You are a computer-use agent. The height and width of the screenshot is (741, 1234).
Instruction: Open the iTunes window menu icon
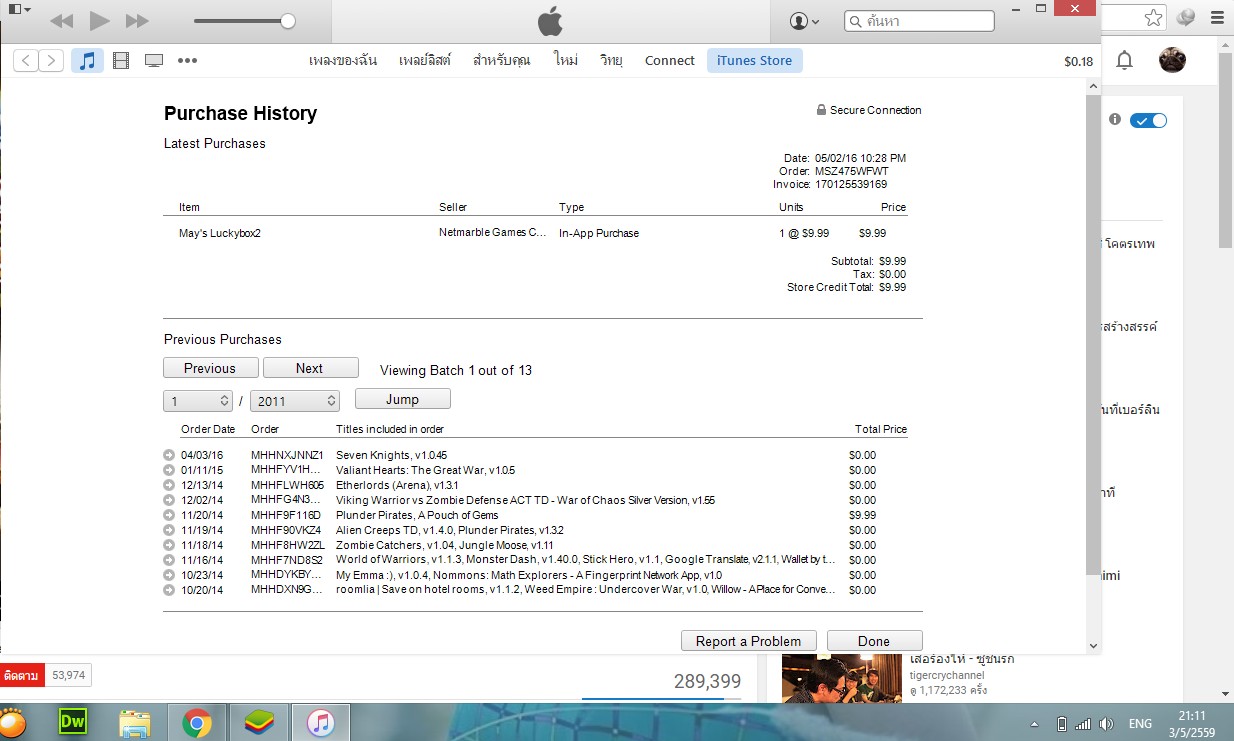coord(19,9)
